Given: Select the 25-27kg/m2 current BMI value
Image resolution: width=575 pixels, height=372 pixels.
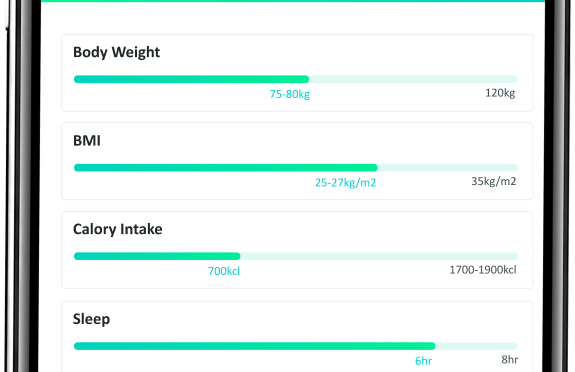Looking at the screenshot, I should [345, 183].
